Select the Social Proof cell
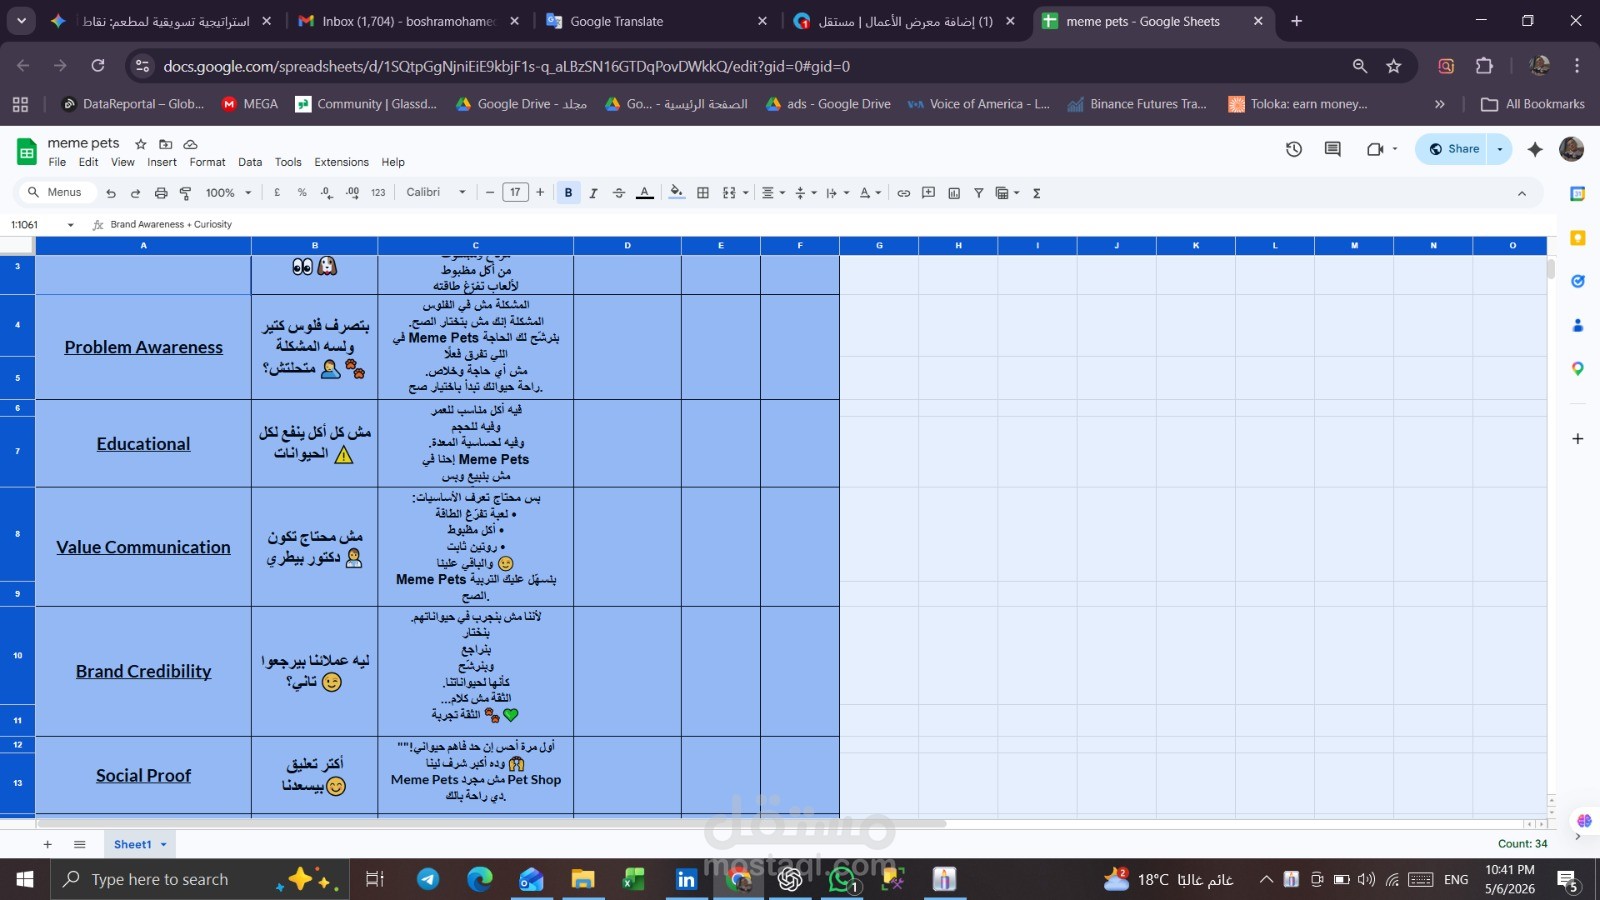The height and width of the screenshot is (900, 1600). point(143,776)
